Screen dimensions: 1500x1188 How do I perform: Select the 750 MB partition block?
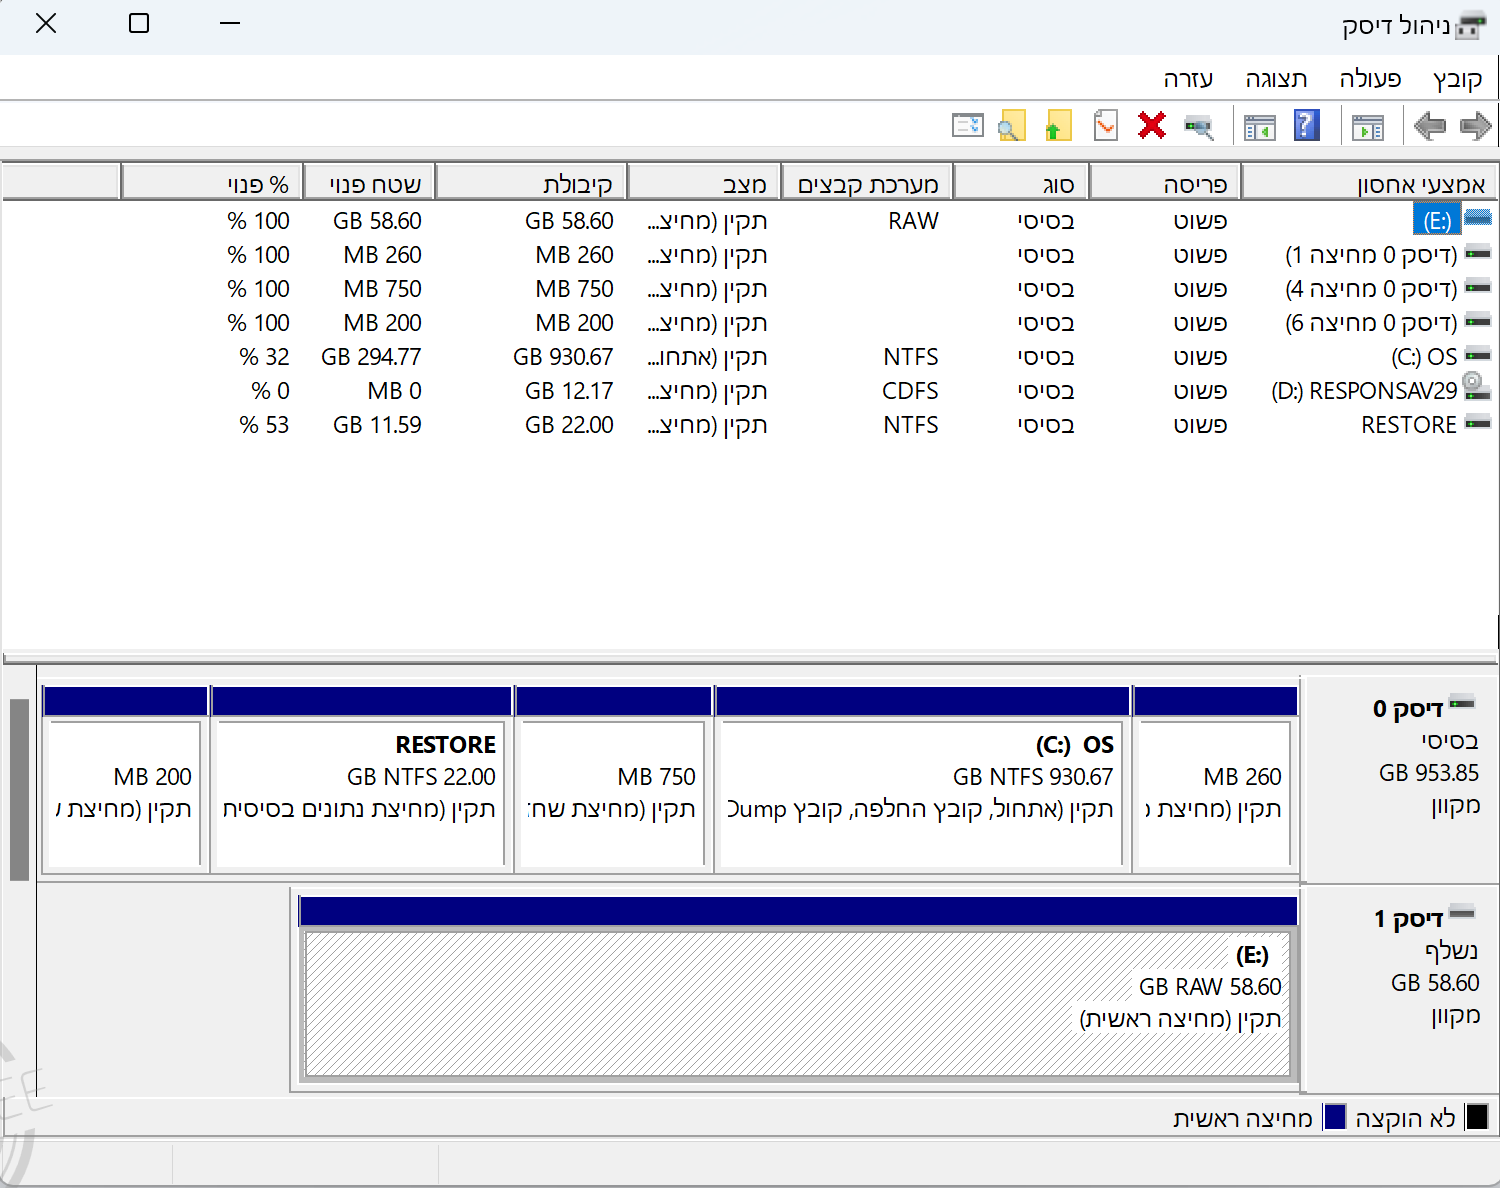click(x=613, y=779)
